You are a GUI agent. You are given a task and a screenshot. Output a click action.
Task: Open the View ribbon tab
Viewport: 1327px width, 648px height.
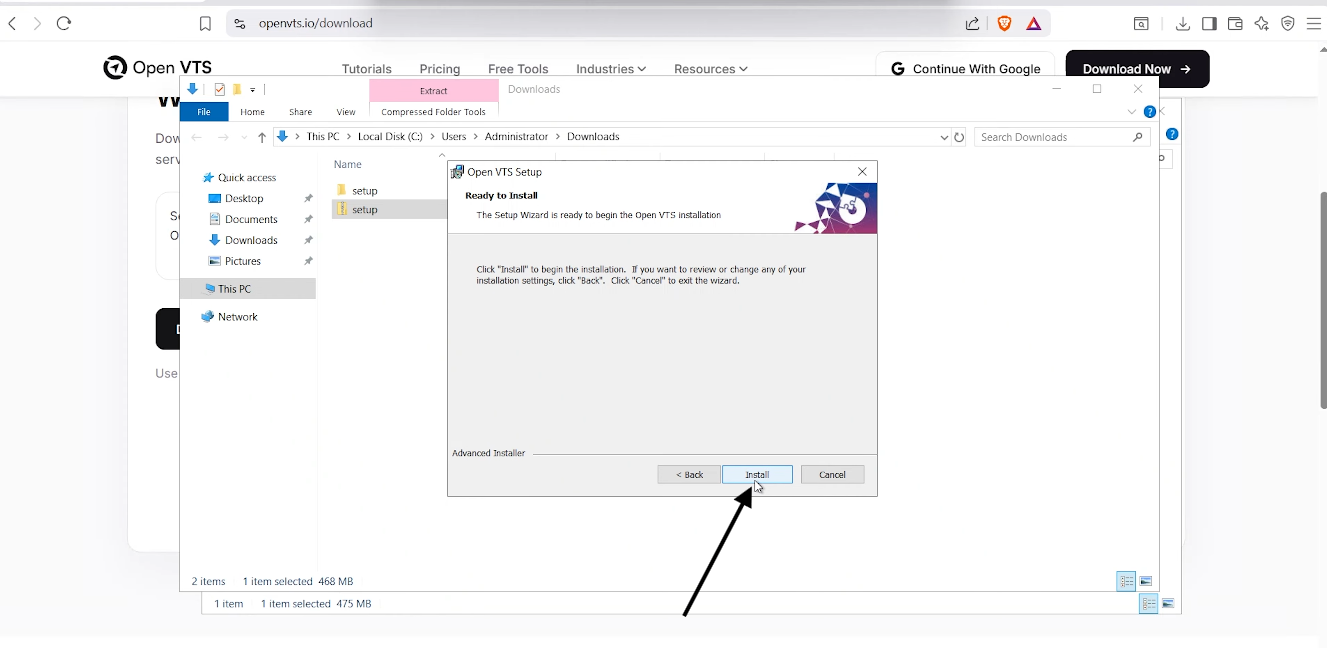pos(346,112)
